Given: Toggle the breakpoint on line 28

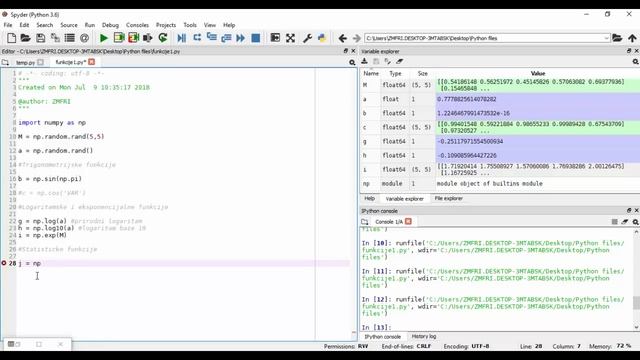Looking at the screenshot, I should click(x=4, y=263).
